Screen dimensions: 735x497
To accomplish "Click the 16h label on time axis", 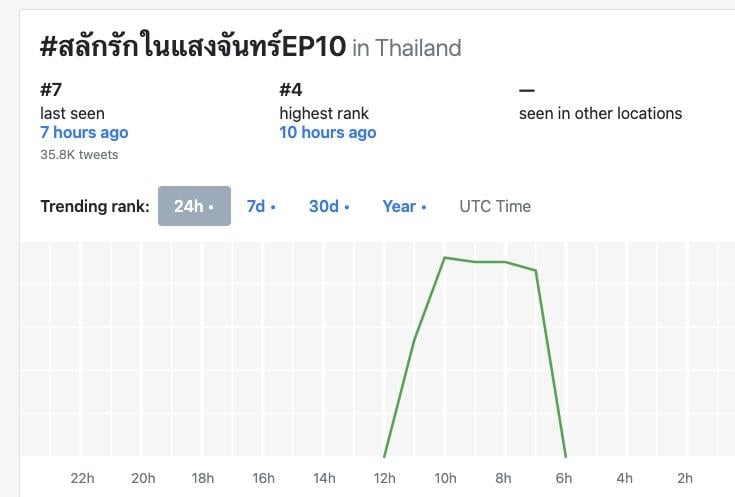I will coord(263,478).
